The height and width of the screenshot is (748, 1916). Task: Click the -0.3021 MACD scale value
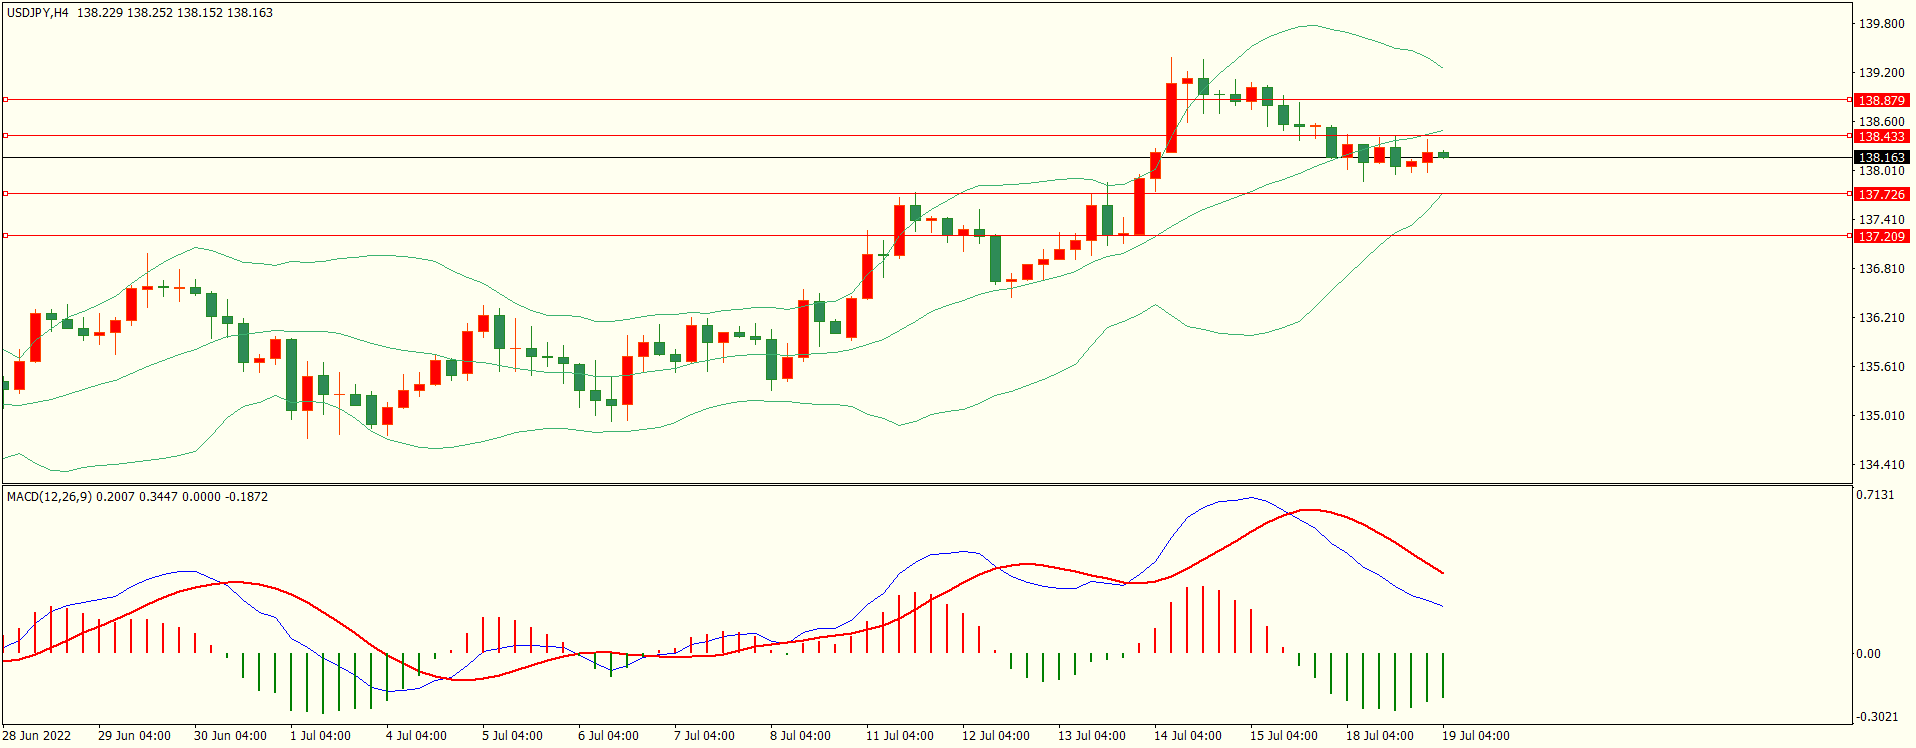click(1875, 717)
